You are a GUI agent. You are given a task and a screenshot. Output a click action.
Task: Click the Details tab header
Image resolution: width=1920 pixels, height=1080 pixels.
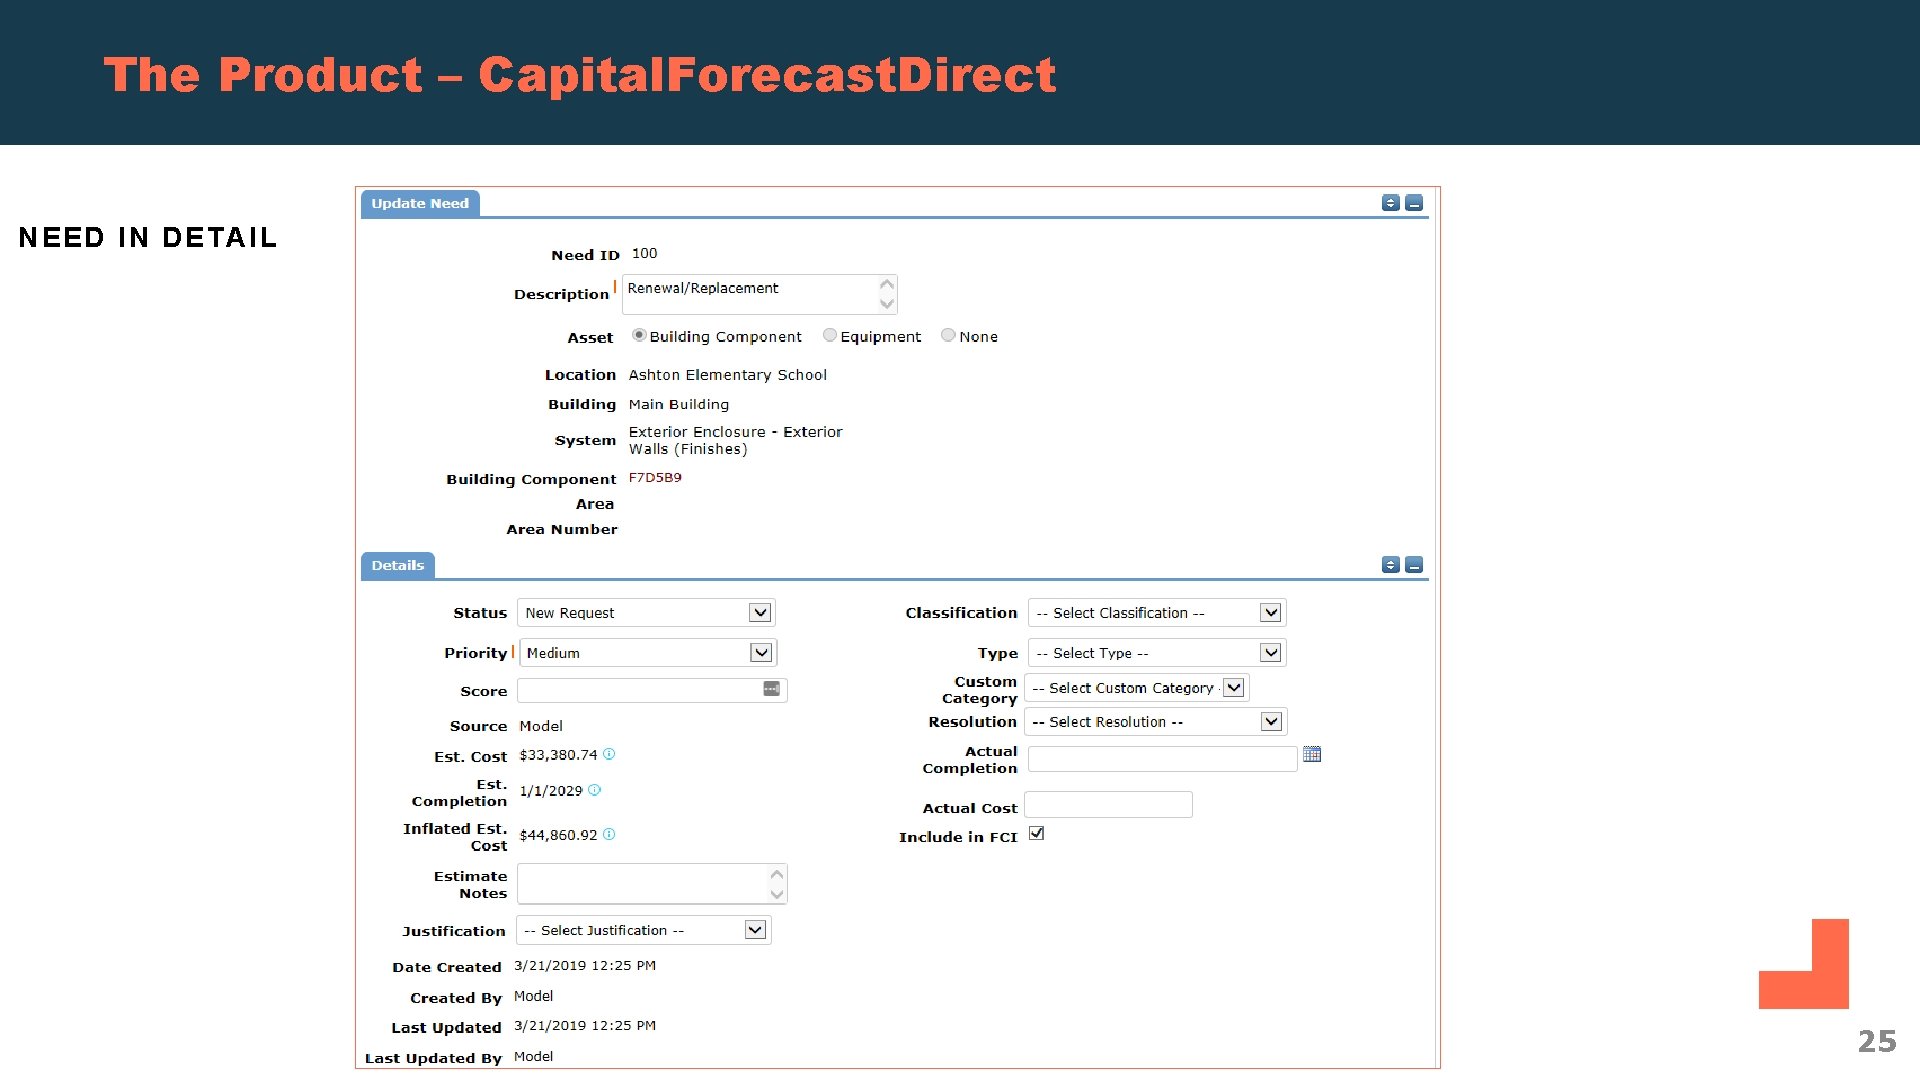point(398,566)
